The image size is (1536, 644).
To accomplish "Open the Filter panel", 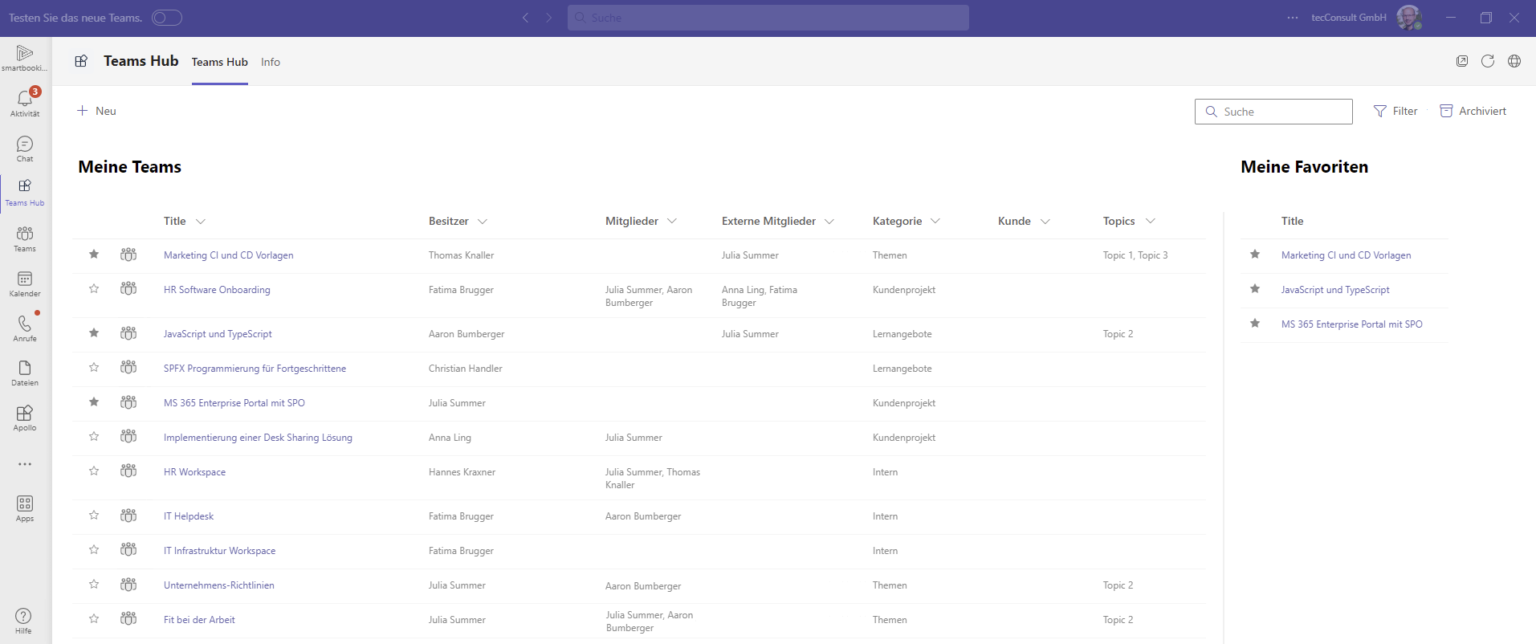I will 1395,111.
